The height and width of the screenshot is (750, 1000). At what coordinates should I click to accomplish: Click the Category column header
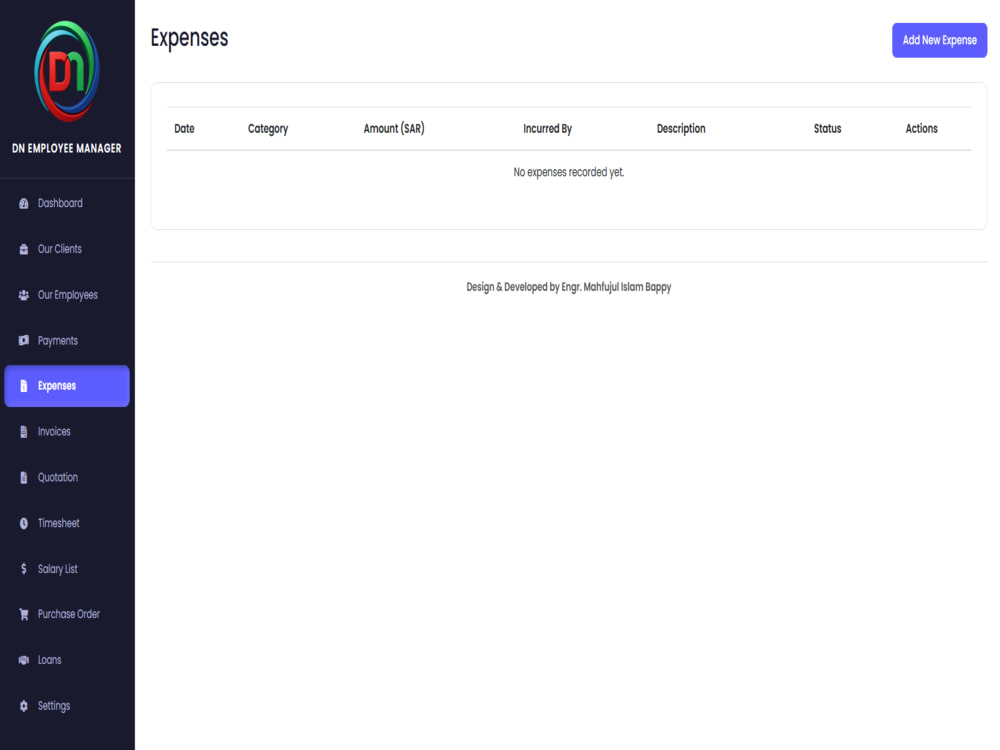pos(268,129)
